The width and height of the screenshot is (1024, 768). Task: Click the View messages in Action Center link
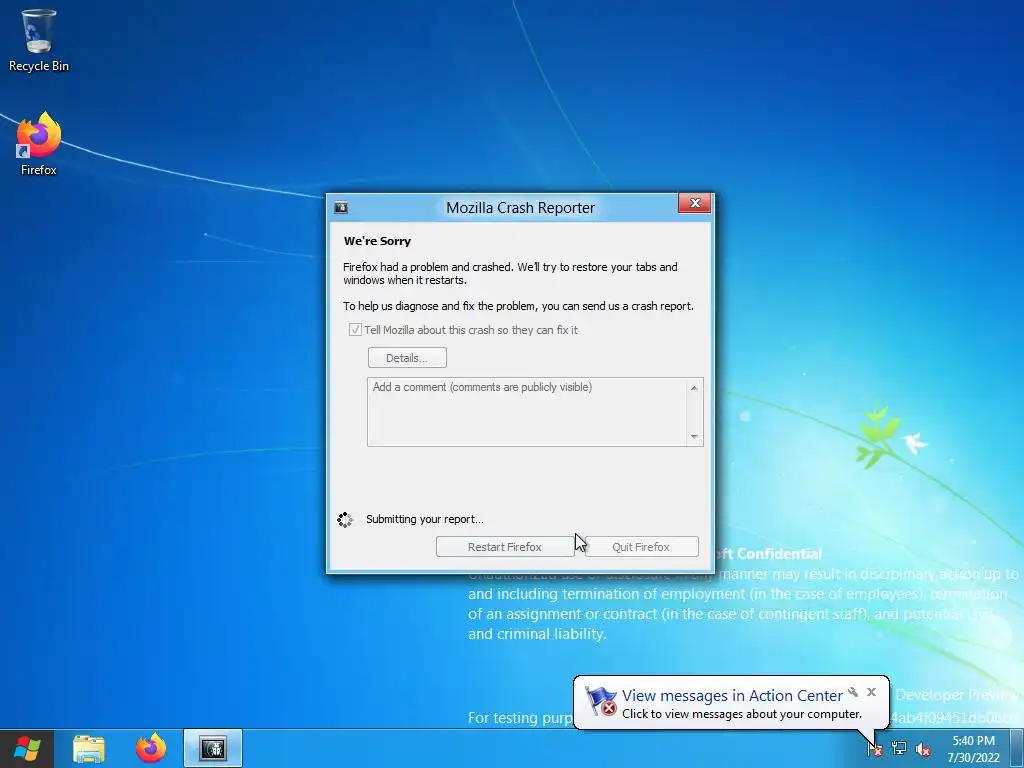coord(732,696)
